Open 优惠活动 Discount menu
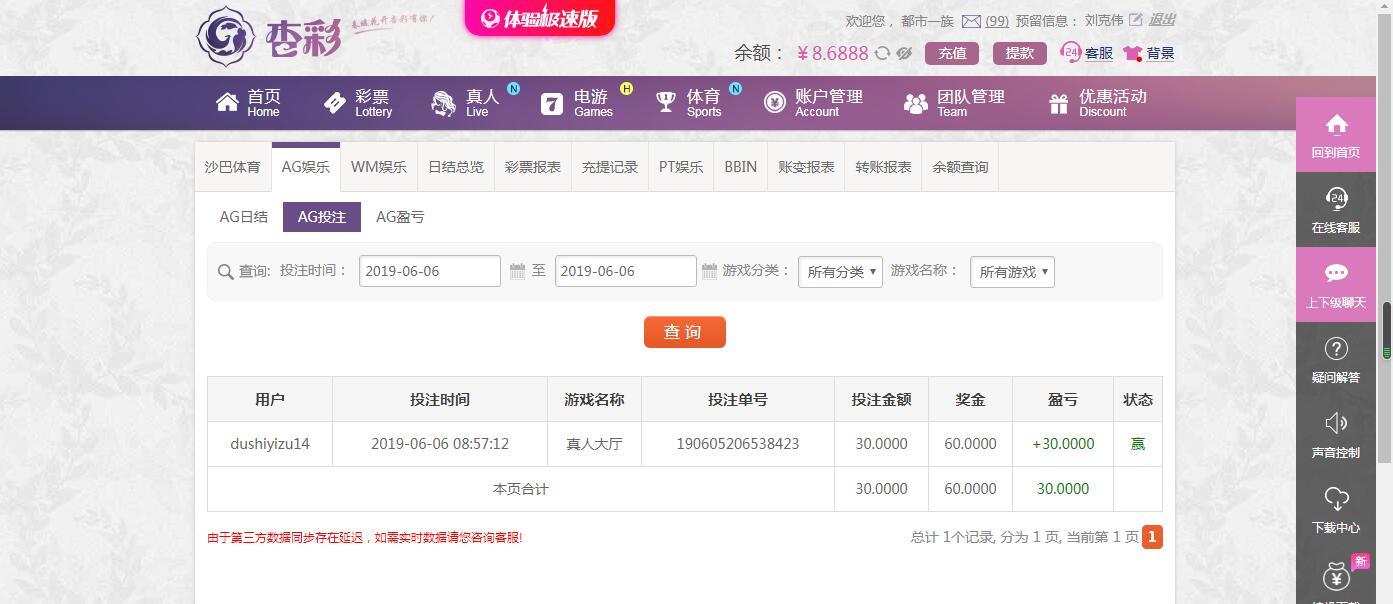Image resolution: width=1393 pixels, height=604 pixels. (x=1098, y=103)
